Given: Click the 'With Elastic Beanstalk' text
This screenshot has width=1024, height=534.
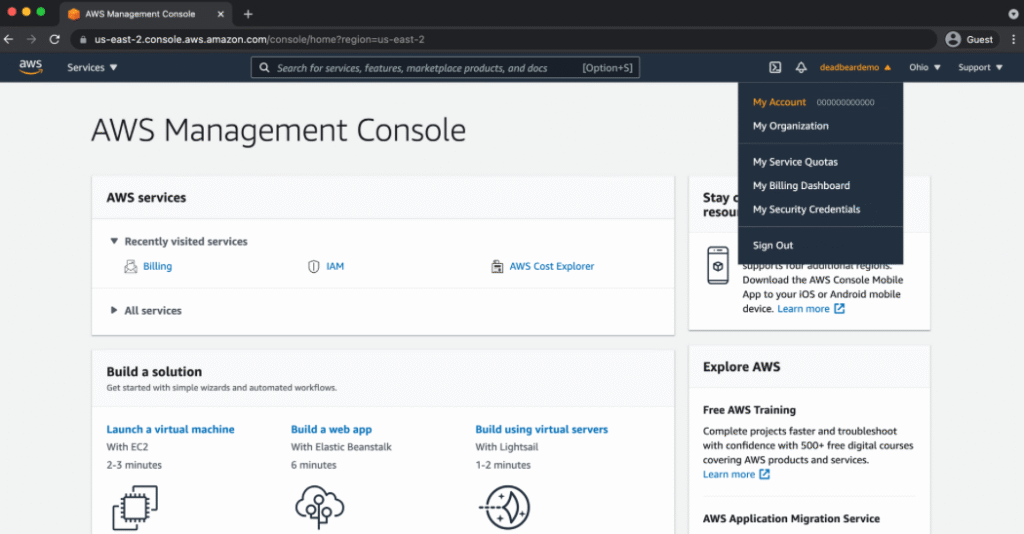Looking at the screenshot, I should (x=341, y=447).
